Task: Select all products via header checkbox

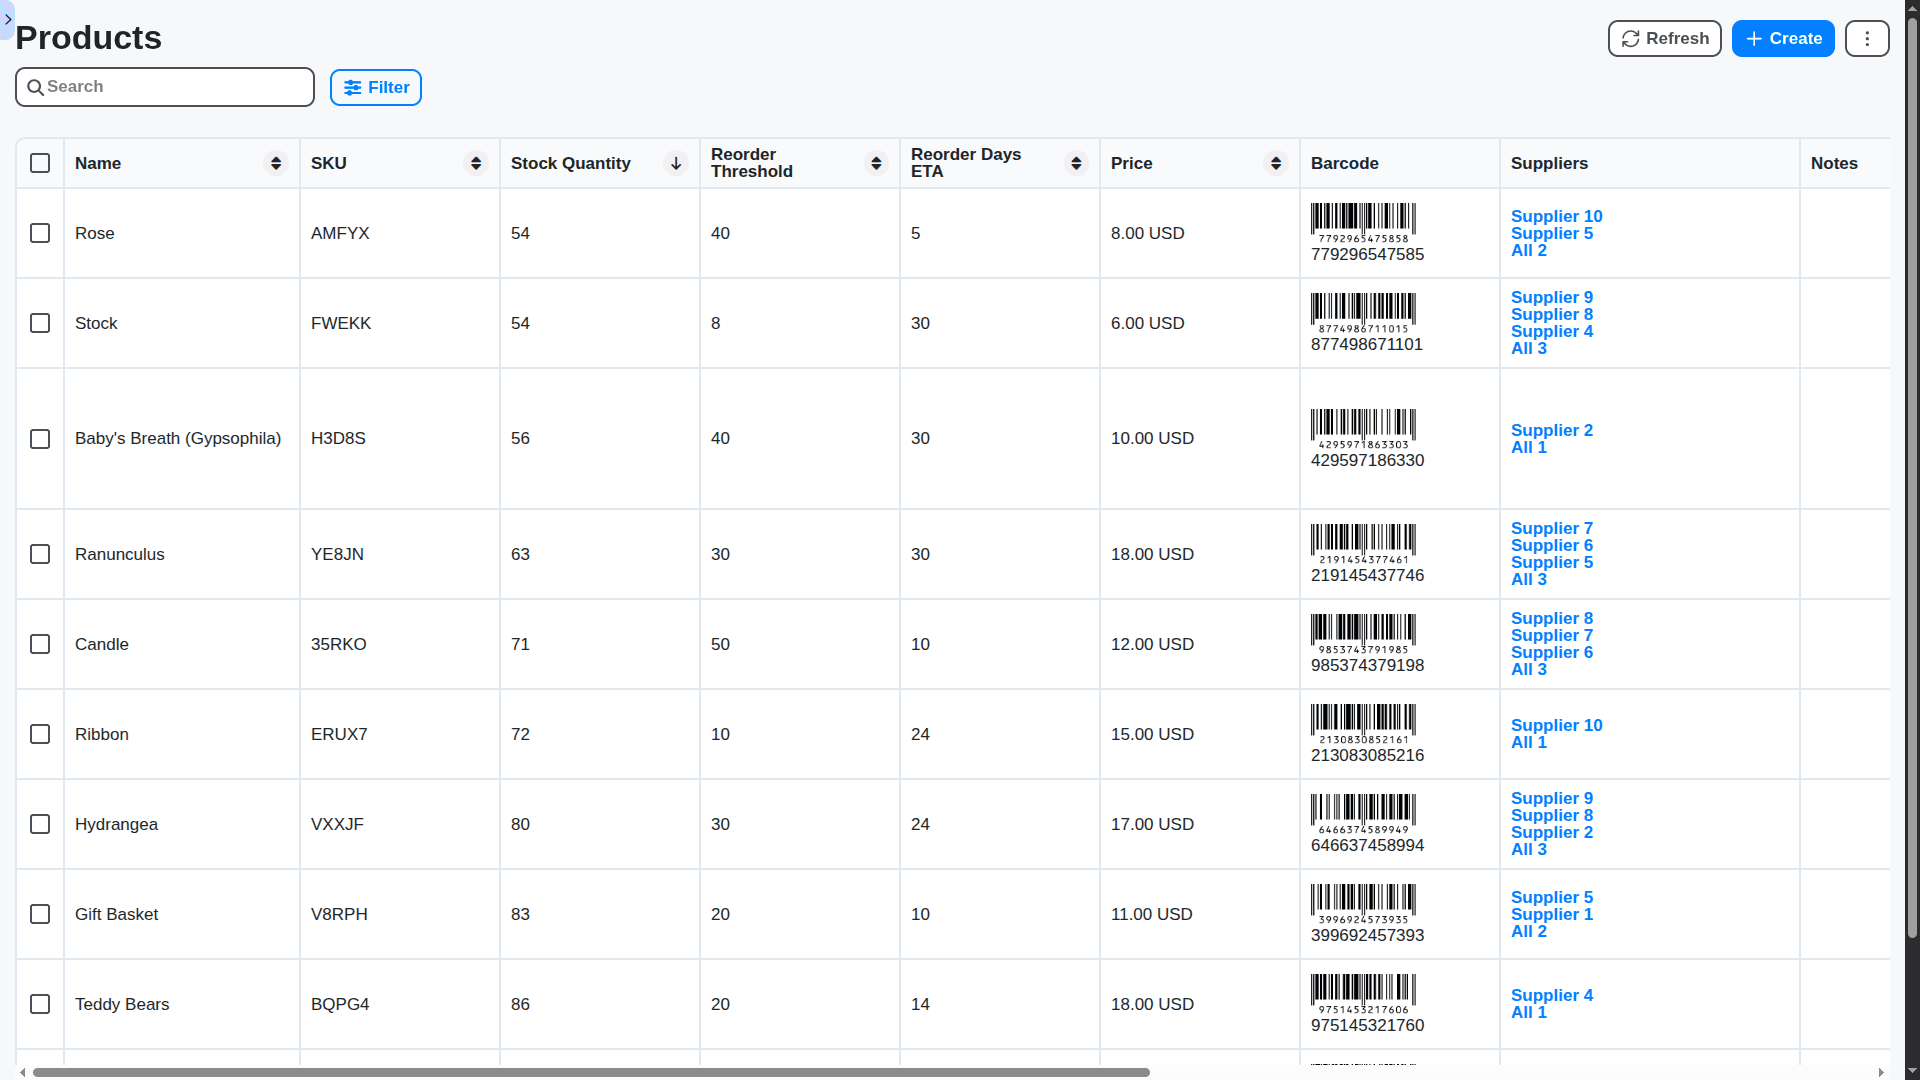Action: (39, 163)
